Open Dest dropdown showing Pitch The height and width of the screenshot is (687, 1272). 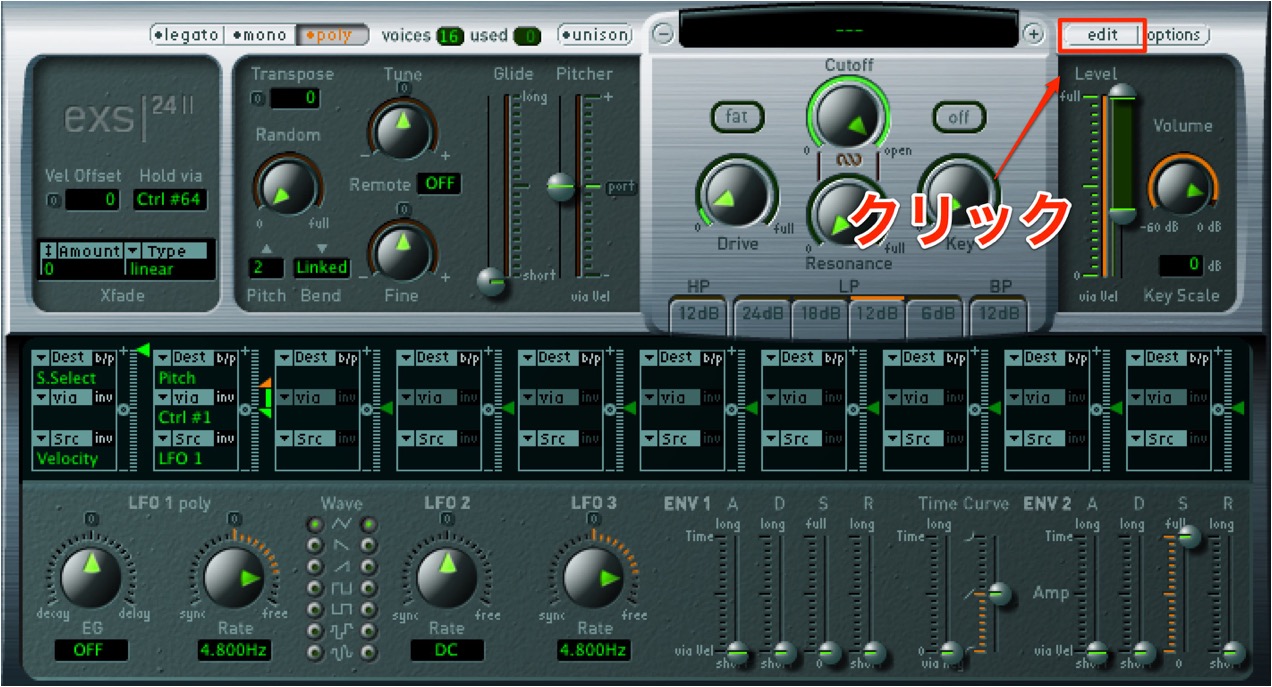pos(185,357)
